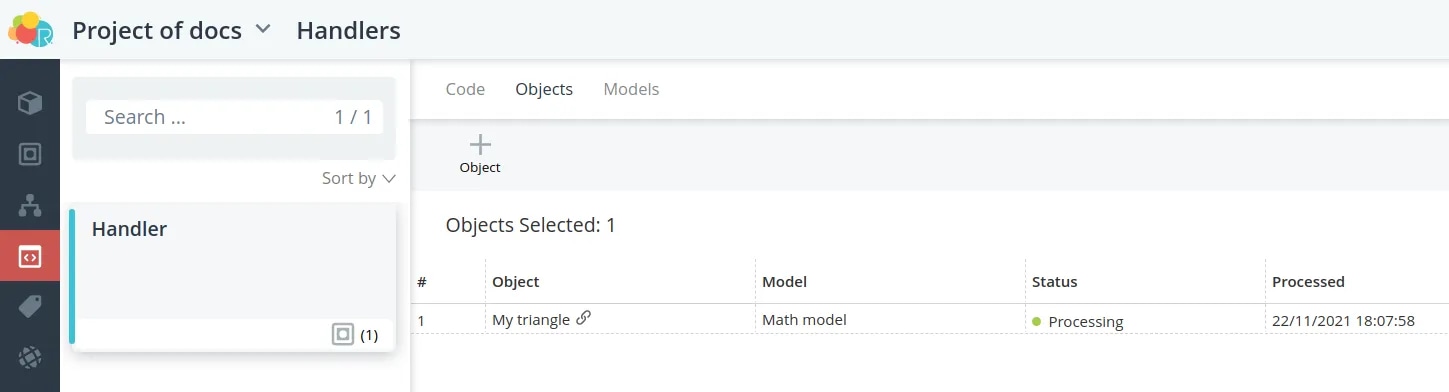
Task: Select the Handler card in list
Action: [233, 280]
